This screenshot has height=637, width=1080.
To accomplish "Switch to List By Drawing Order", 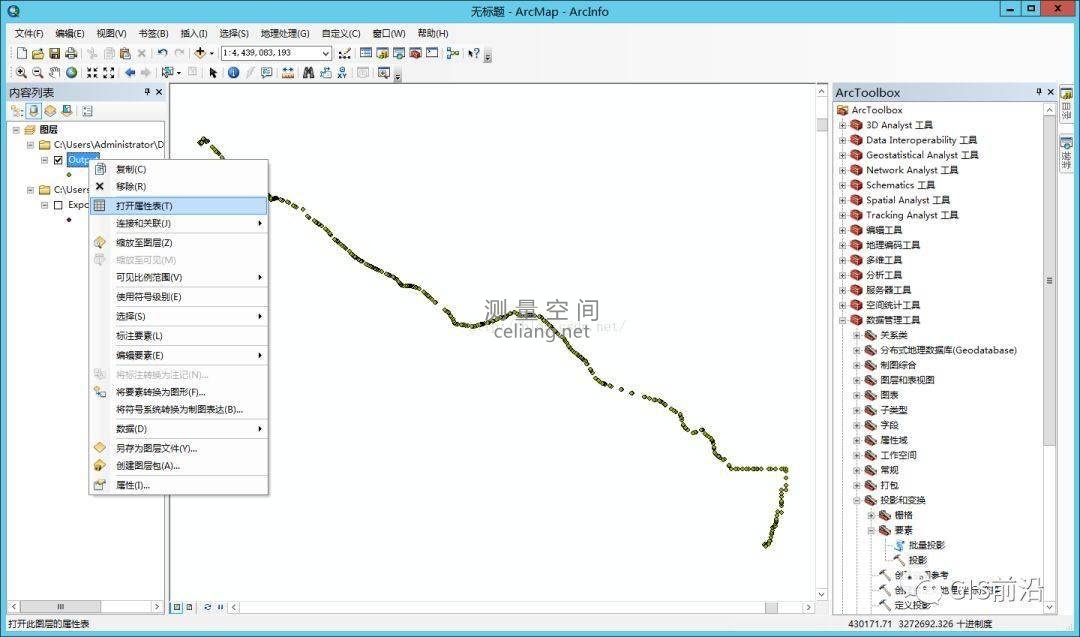I will click(17, 111).
